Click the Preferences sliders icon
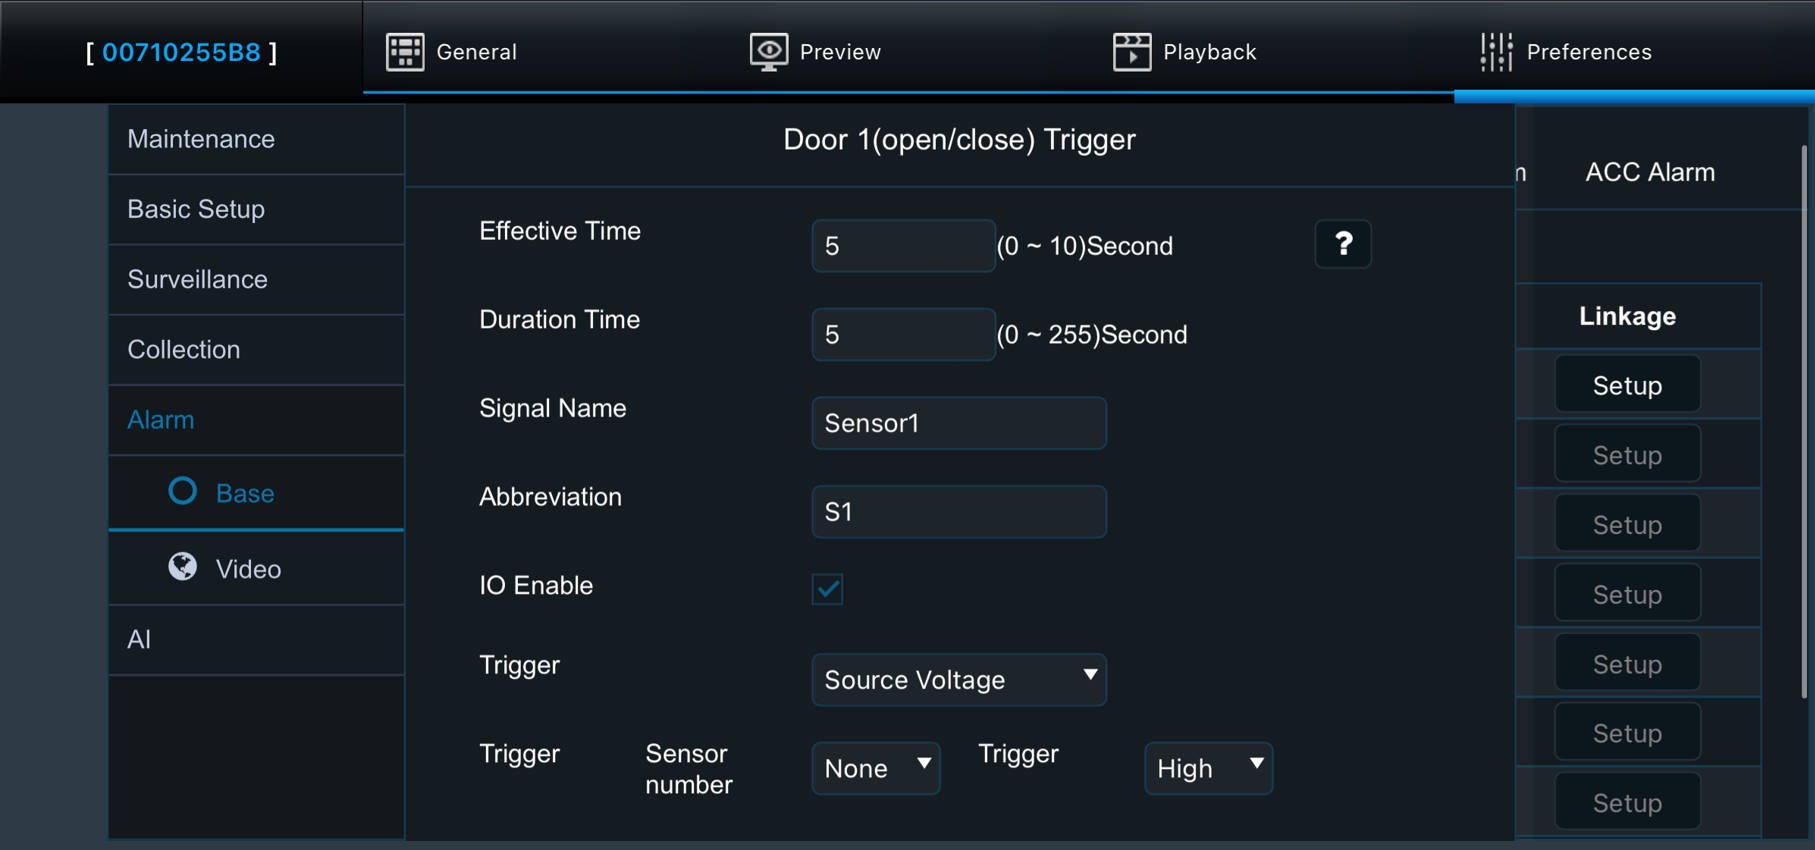The image size is (1815, 850). (x=1496, y=52)
